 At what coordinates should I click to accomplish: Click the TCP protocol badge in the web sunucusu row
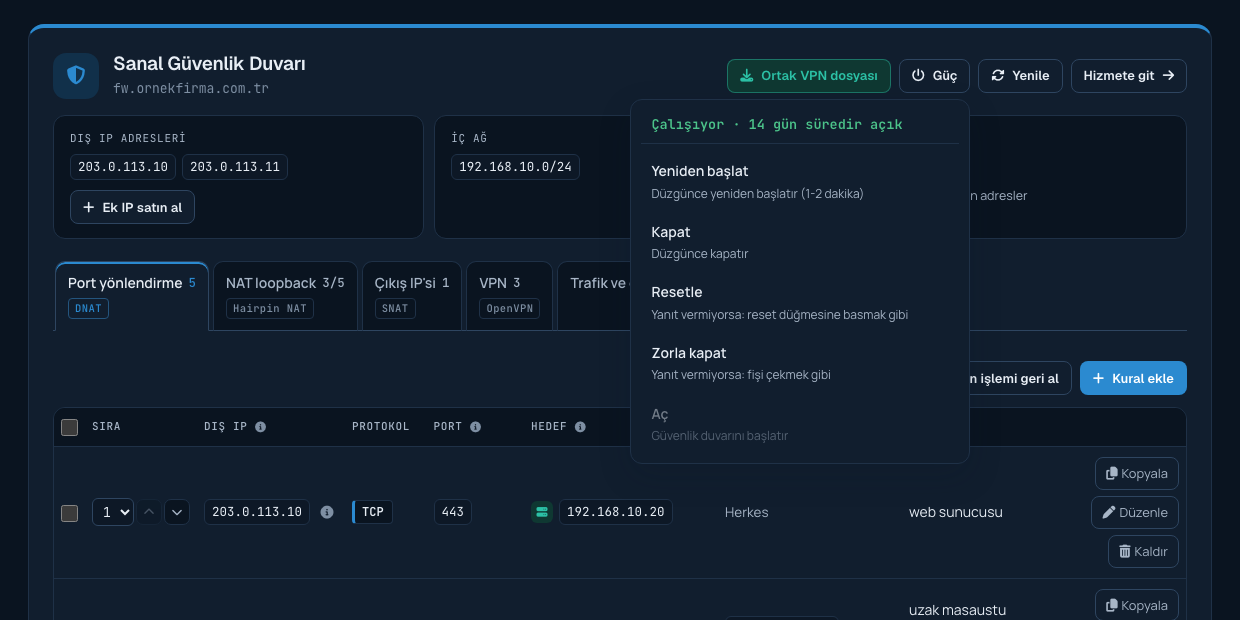point(372,512)
